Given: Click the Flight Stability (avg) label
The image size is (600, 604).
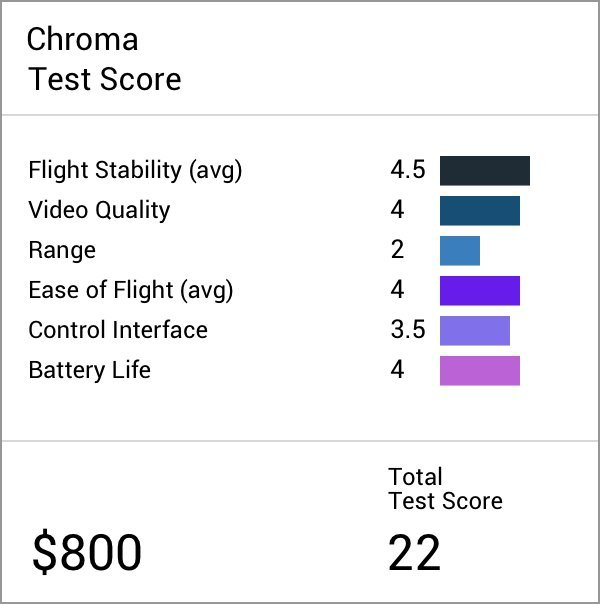Looking at the screenshot, I should (135, 170).
